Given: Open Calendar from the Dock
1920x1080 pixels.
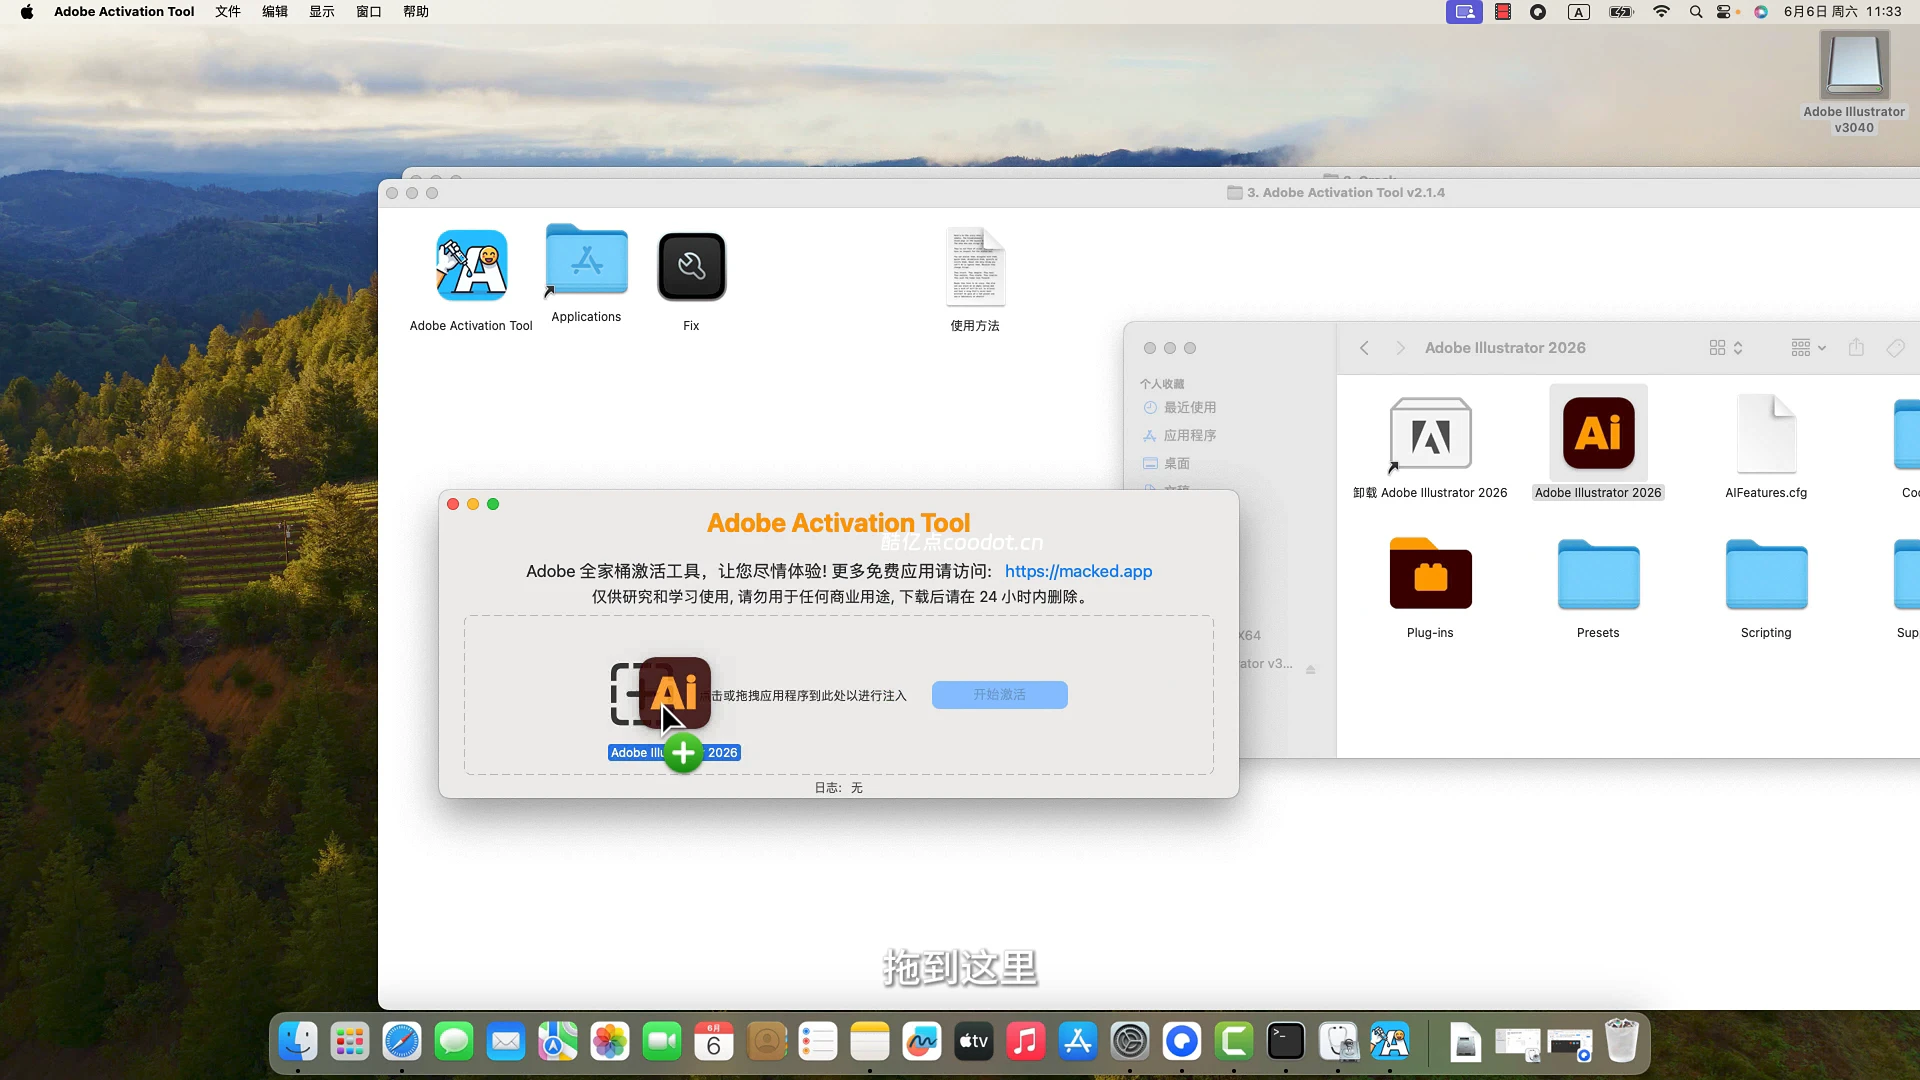Looking at the screenshot, I should click(714, 1042).
